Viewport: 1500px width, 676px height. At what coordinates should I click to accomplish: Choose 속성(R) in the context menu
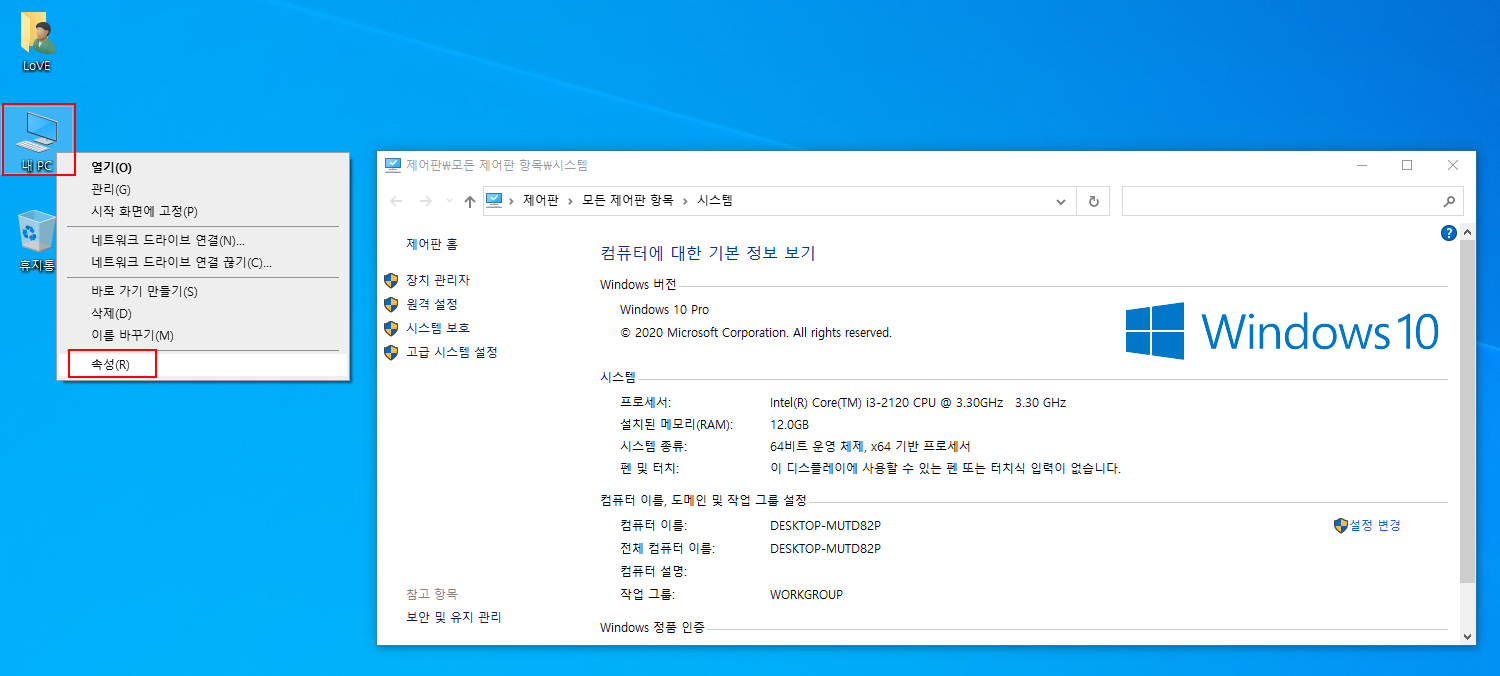pos(203,365)
